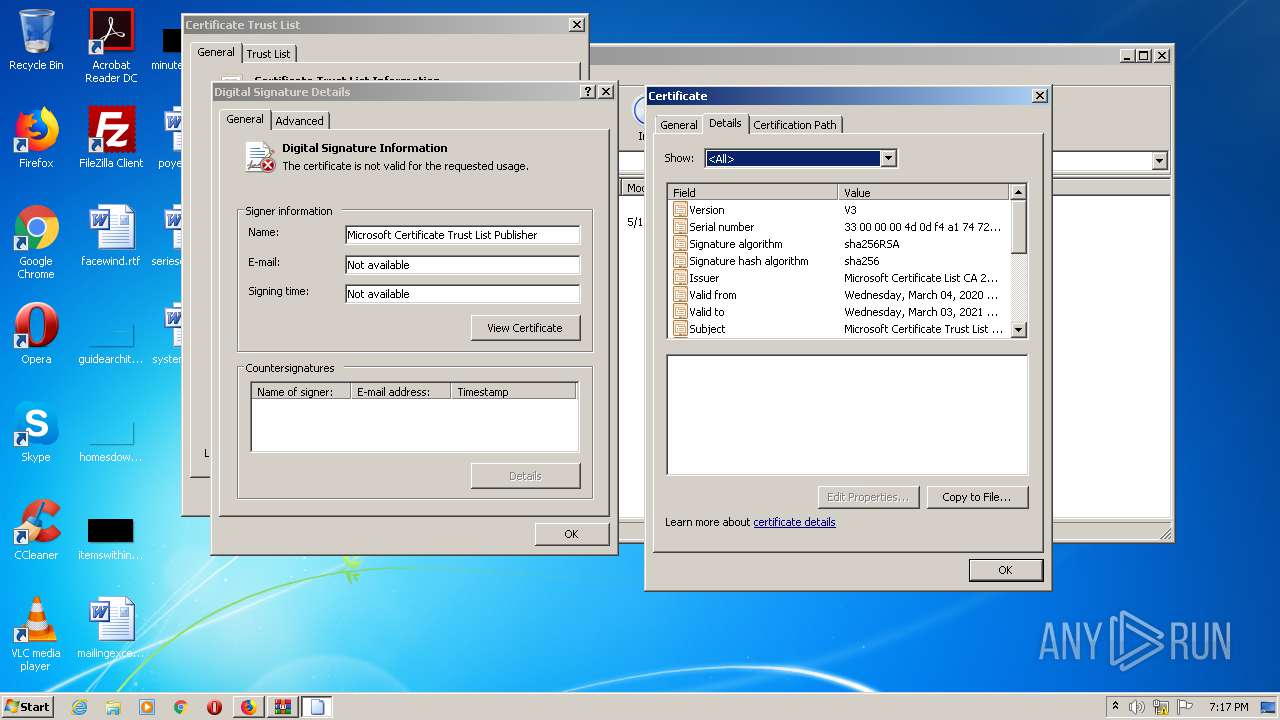The width and height of the screenshot is (1280, 720).
Task: Launch Acrobat Reader DC shortcut
Action: 111,46
